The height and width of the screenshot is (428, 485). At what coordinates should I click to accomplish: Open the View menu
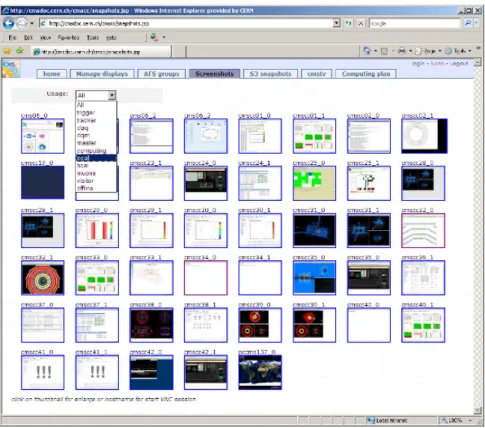click(x=45, y=38)
